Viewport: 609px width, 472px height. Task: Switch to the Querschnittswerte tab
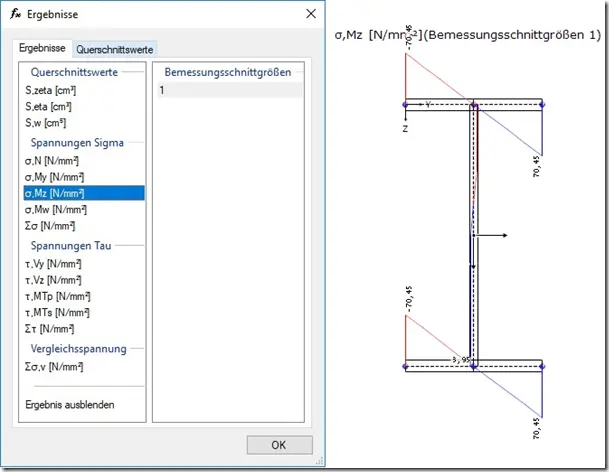tap(115, 49)
